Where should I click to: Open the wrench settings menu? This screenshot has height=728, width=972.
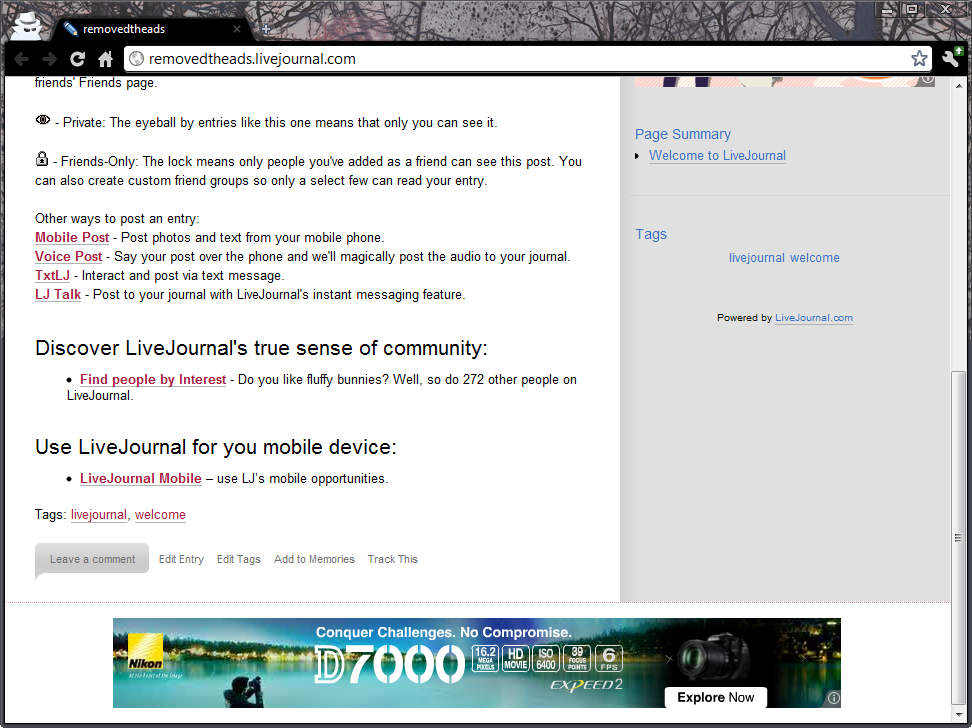(x=952, y=58)
